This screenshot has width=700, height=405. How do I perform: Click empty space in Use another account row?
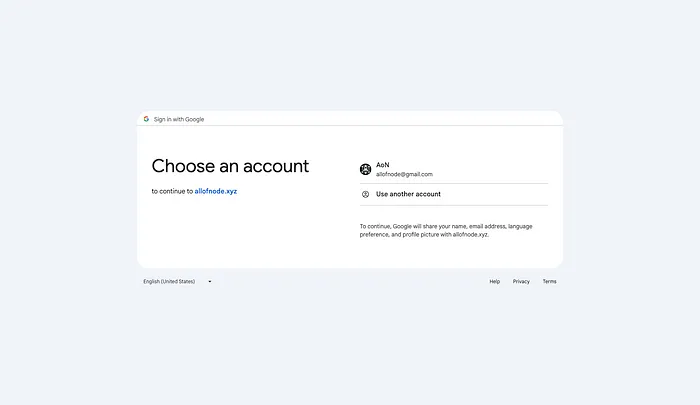point(495,195)
